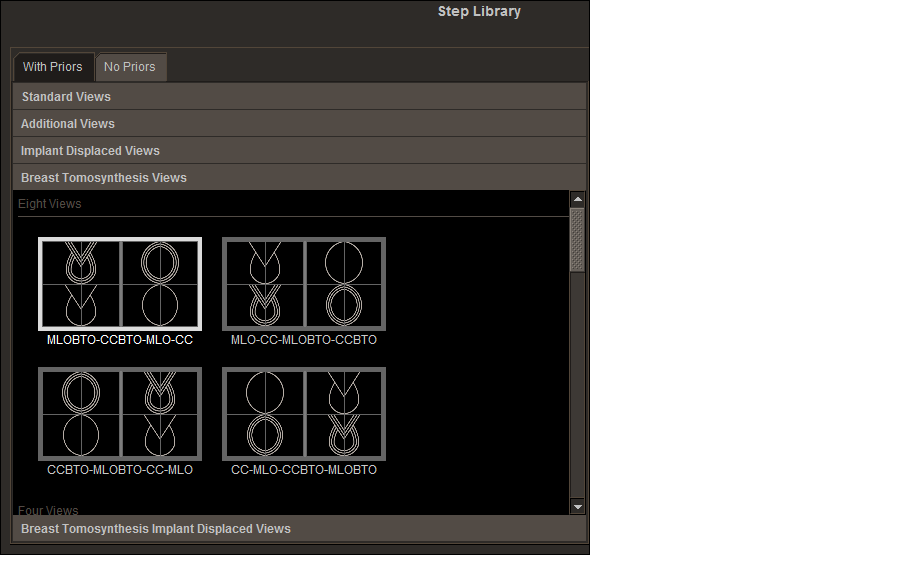Switch to the No Priors tab
The image size is (900, 565).
pyautogui.click(x=130, y=67)
